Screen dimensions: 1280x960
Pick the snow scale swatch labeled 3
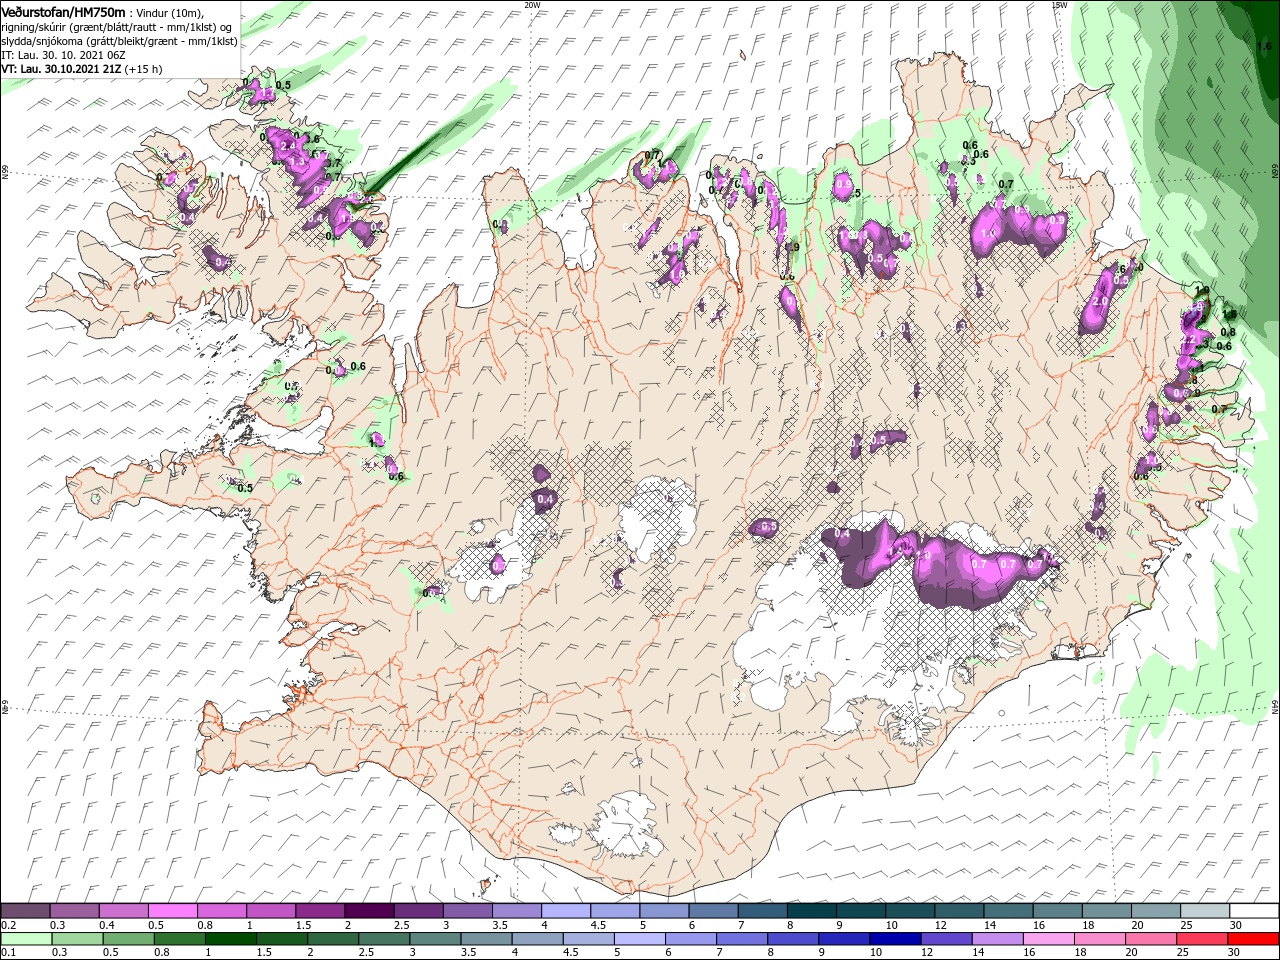coord(467,911)
